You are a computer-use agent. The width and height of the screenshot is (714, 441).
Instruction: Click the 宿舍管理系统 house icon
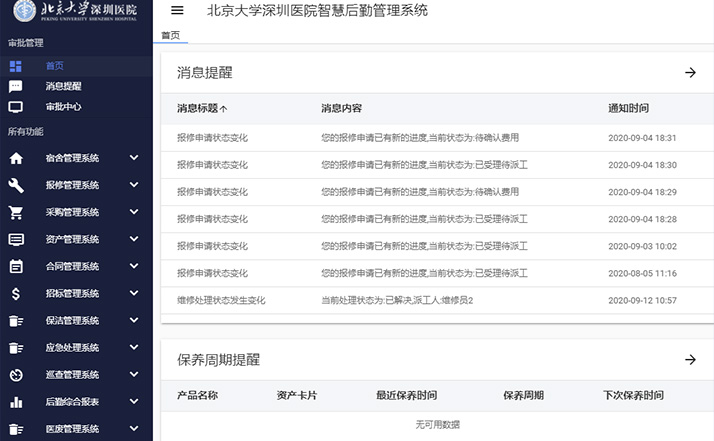[16, 158]
